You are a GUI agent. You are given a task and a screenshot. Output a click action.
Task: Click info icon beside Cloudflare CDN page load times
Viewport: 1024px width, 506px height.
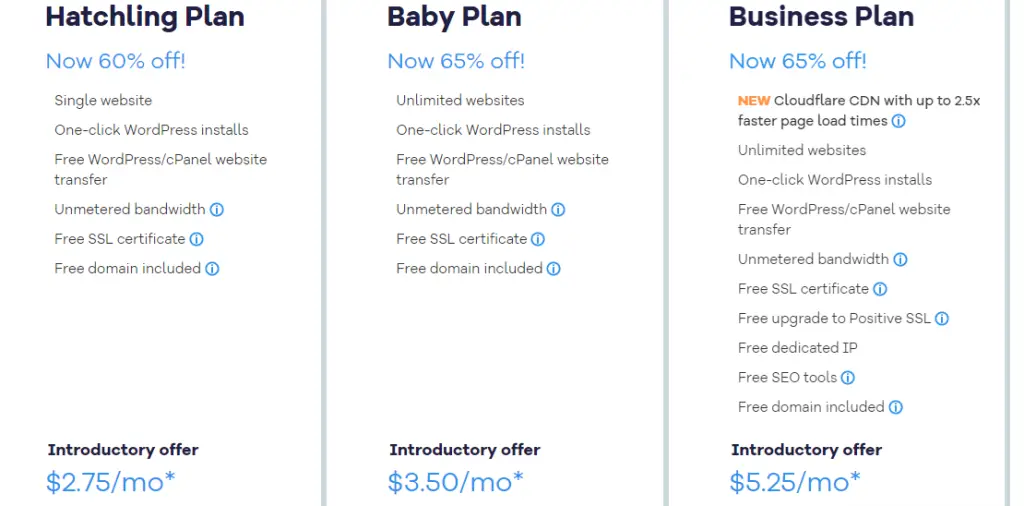(899, 121)
